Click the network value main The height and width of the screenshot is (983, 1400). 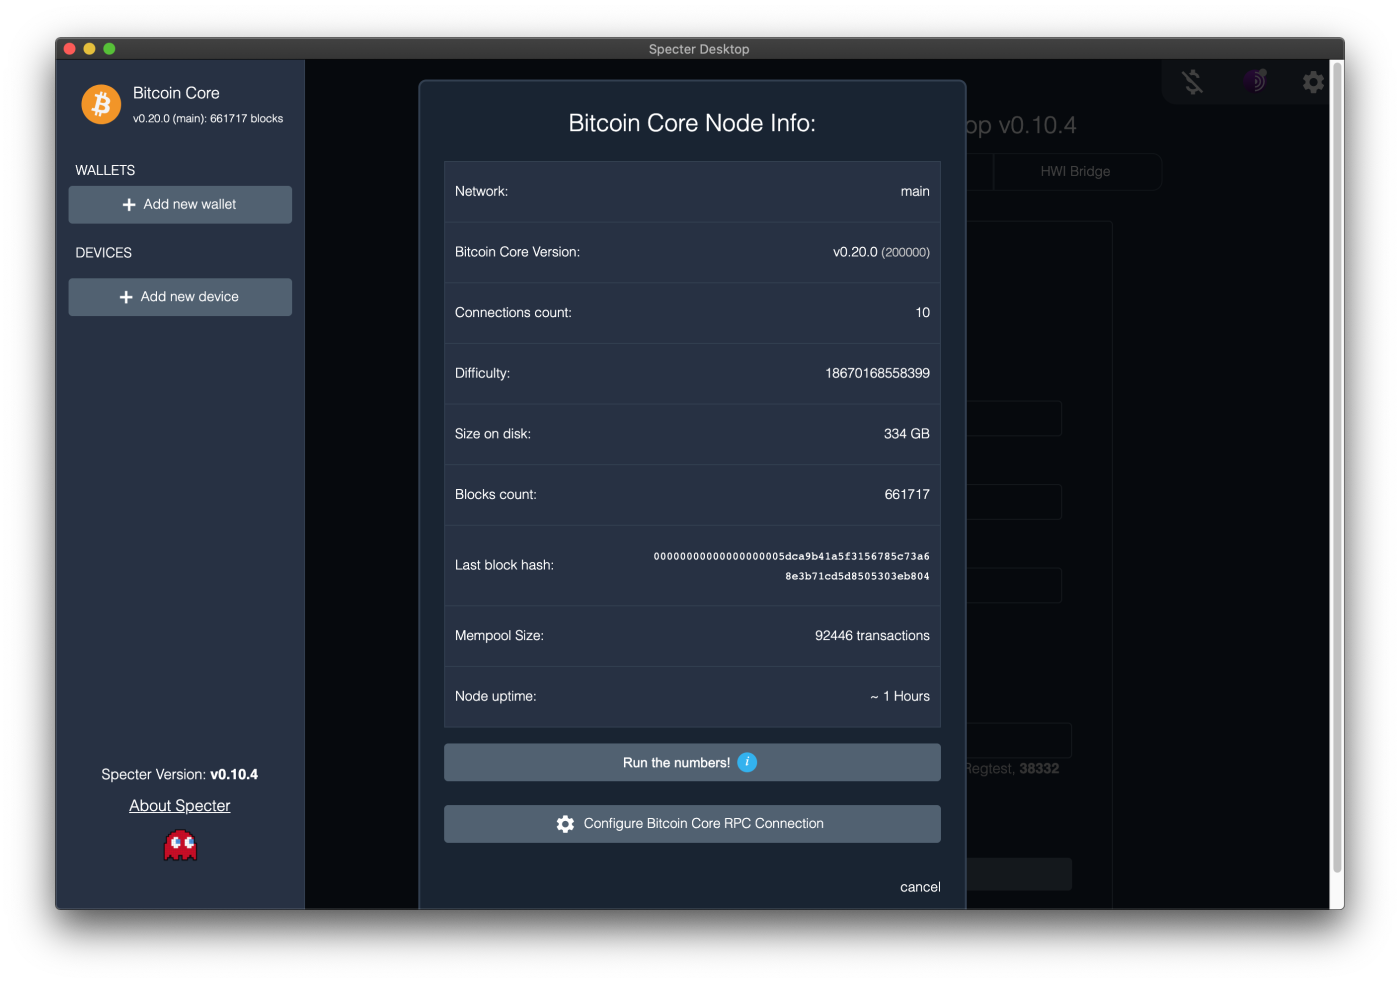click(x=915, y=191)
